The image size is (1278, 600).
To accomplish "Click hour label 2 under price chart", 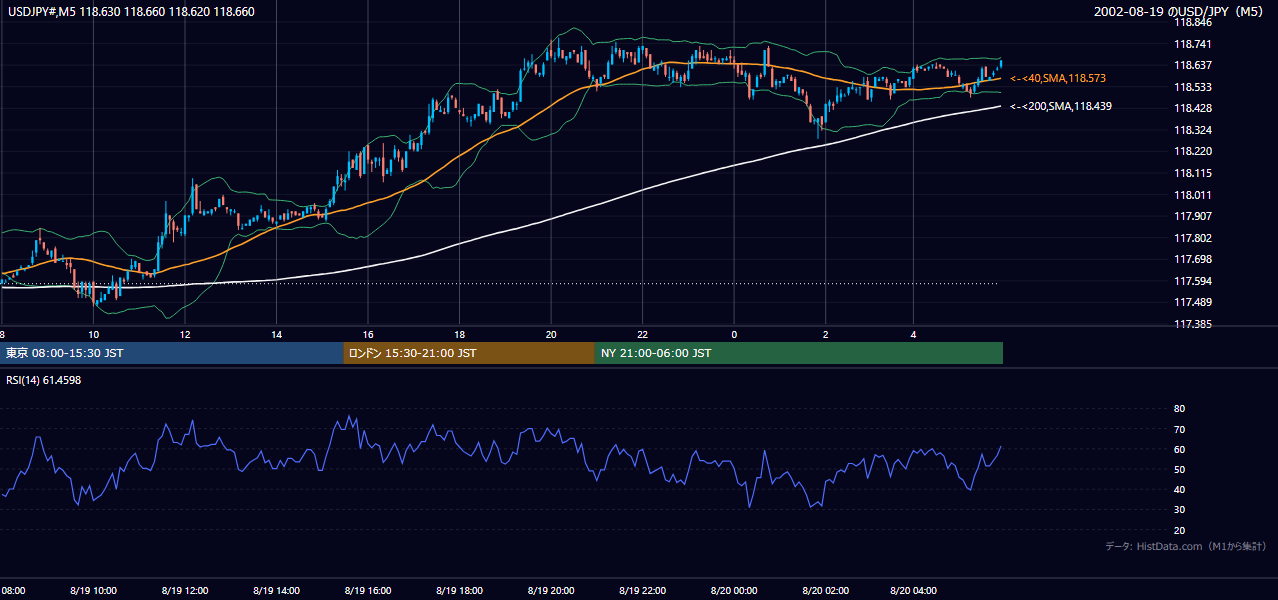I will coord(825,334).
